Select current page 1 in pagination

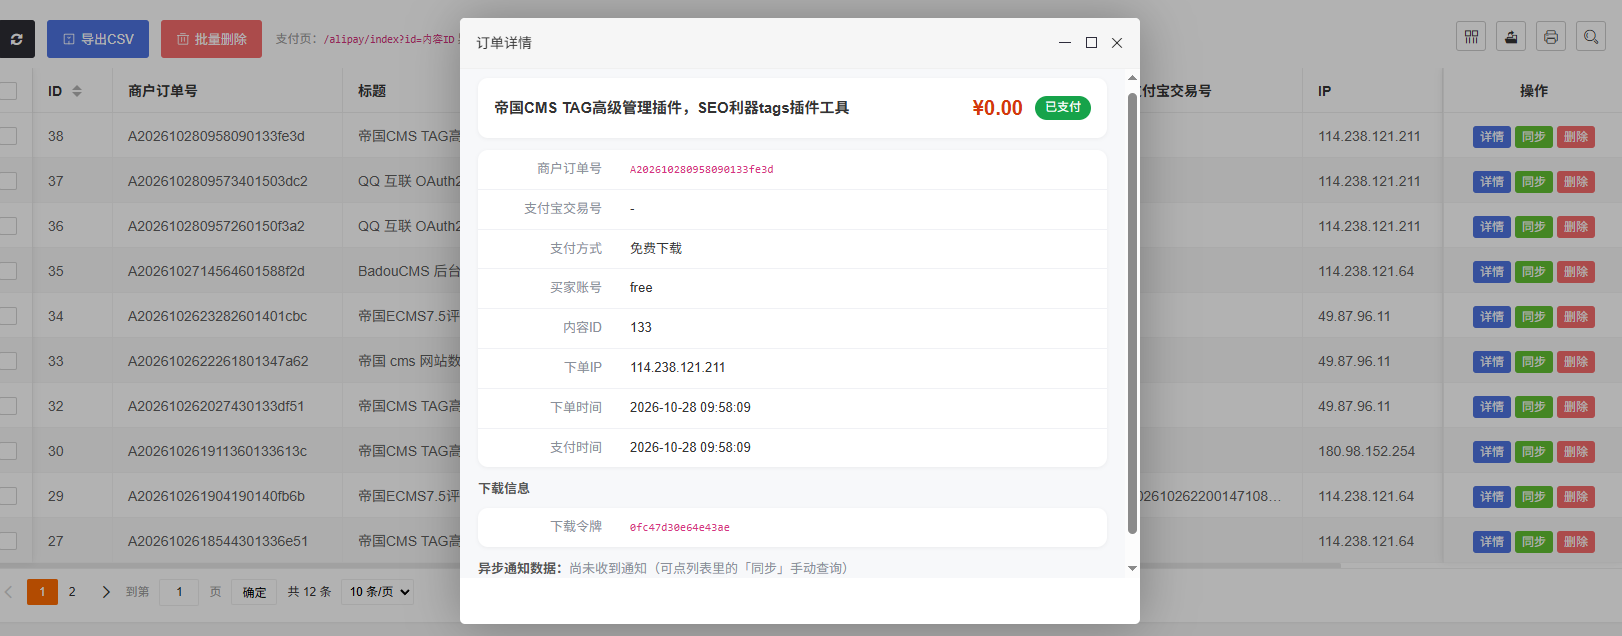pyautogui.click(x=42, y=592)
